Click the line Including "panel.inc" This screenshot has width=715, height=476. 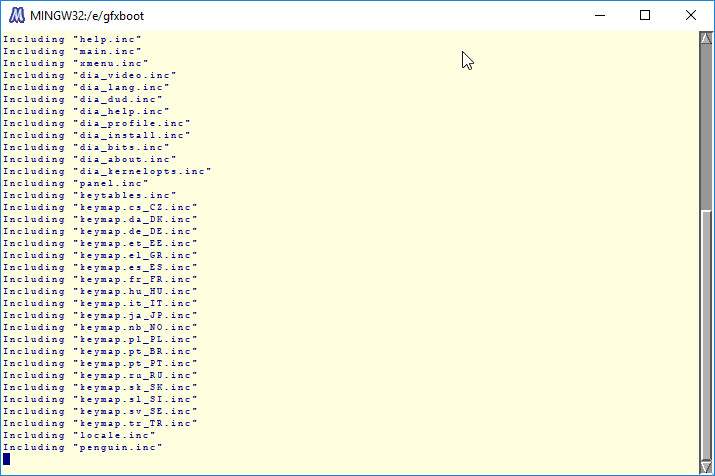tap(76, 183)
